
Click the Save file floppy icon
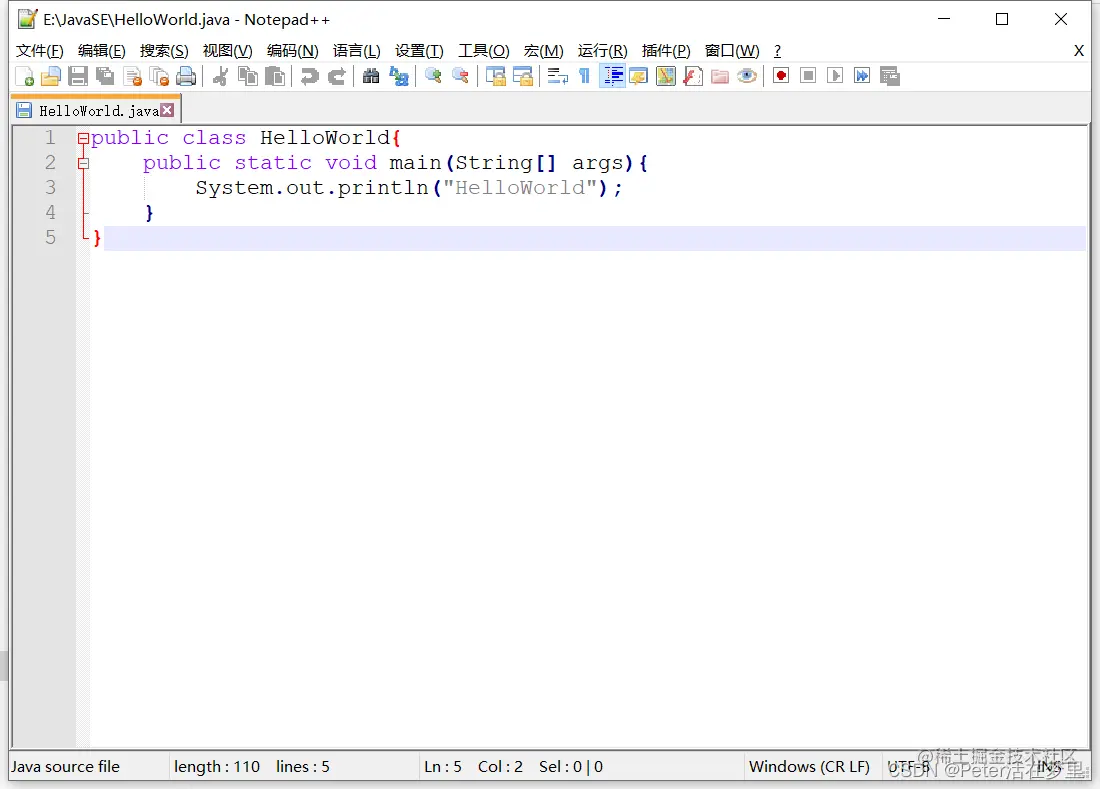coord(78,76)
